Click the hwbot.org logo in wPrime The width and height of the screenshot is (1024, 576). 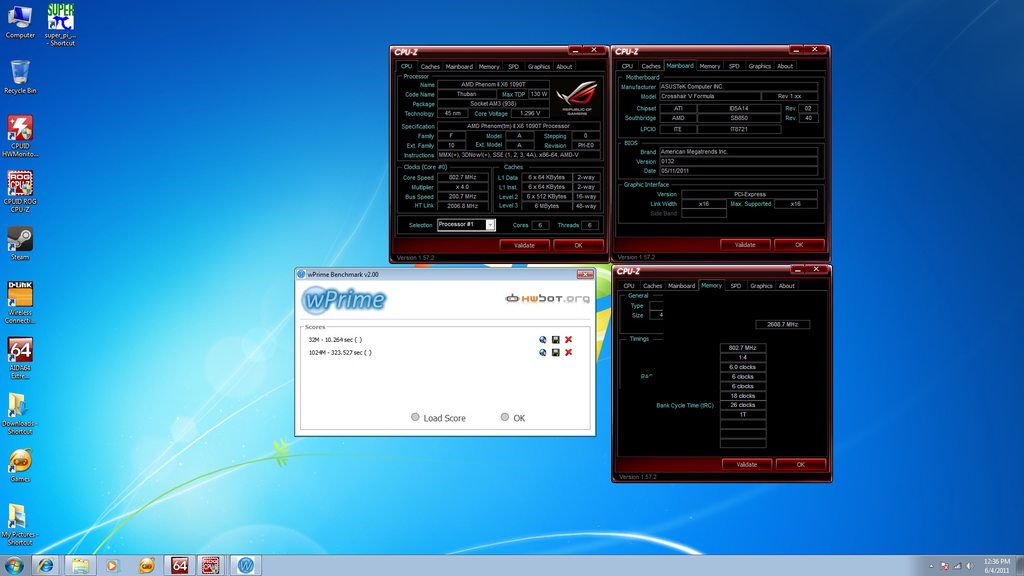pos(547,298)
